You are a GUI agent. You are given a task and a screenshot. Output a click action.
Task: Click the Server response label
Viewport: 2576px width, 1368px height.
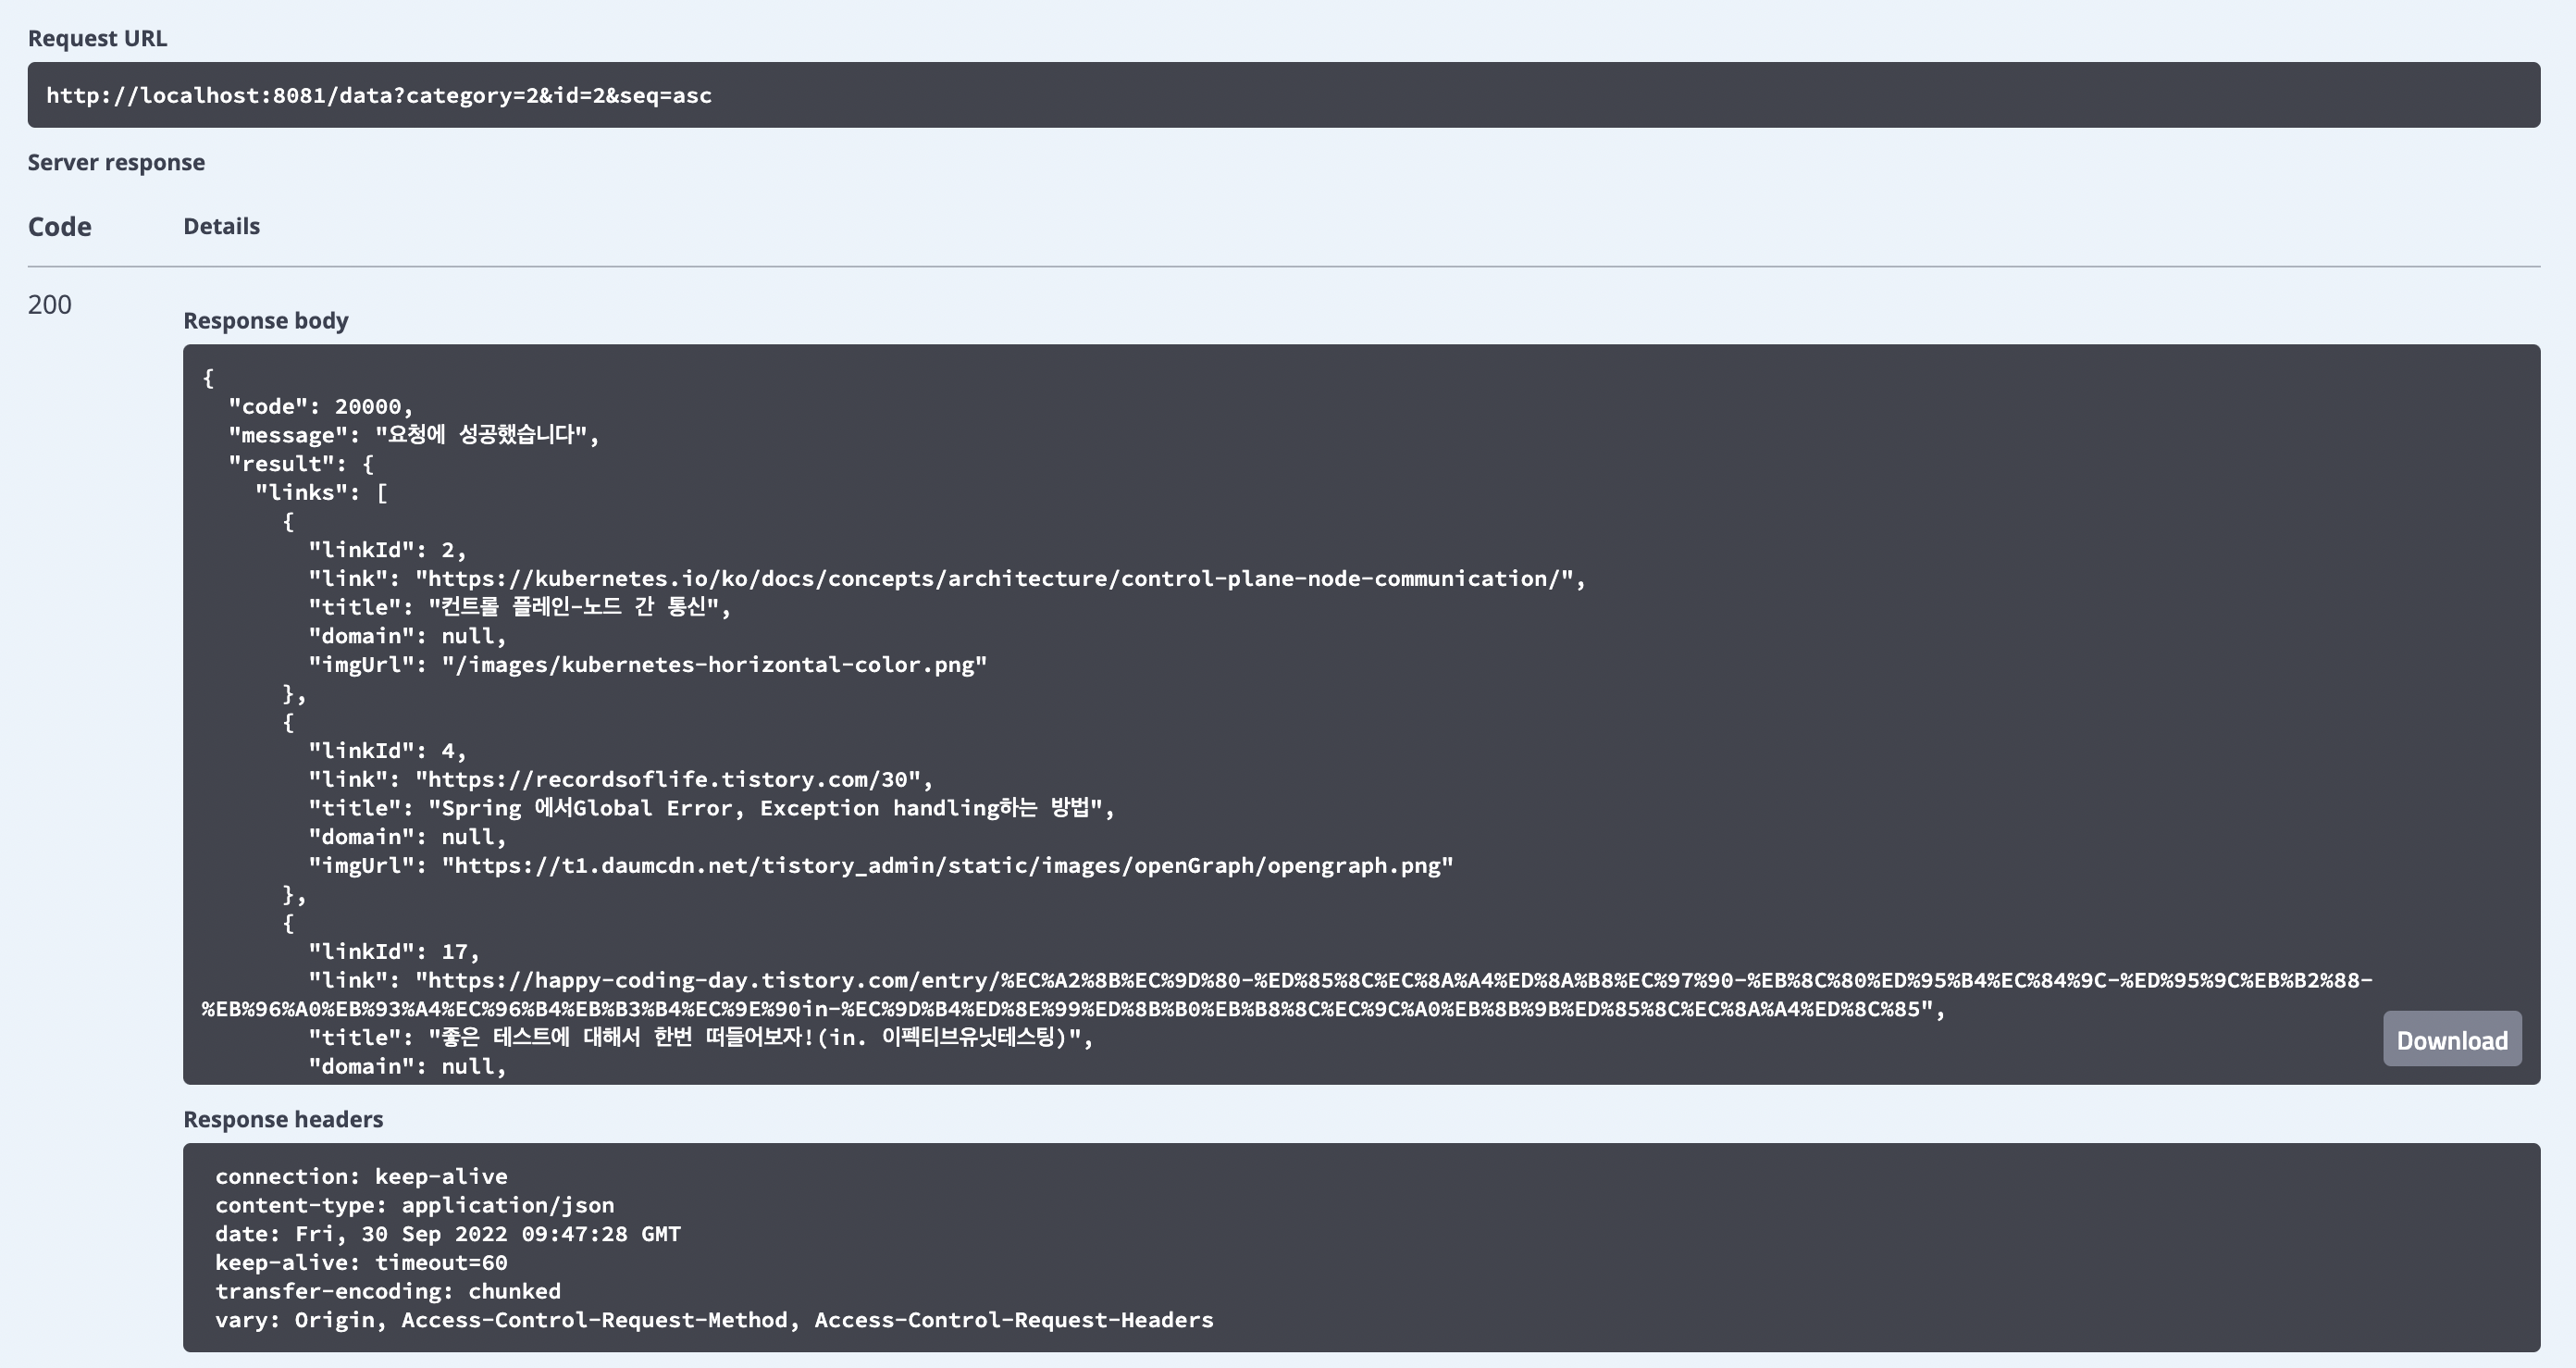[116, 163]
